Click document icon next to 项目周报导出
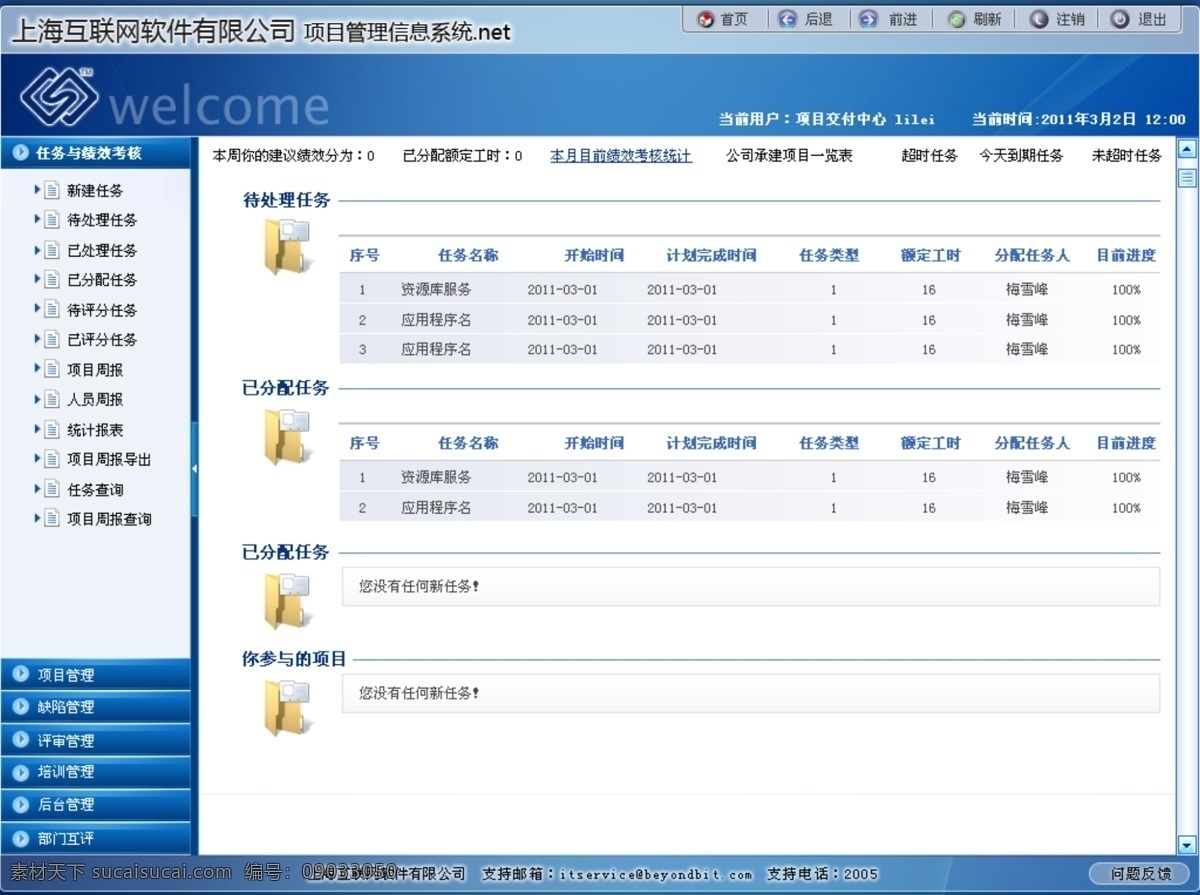 click(52, 459)
